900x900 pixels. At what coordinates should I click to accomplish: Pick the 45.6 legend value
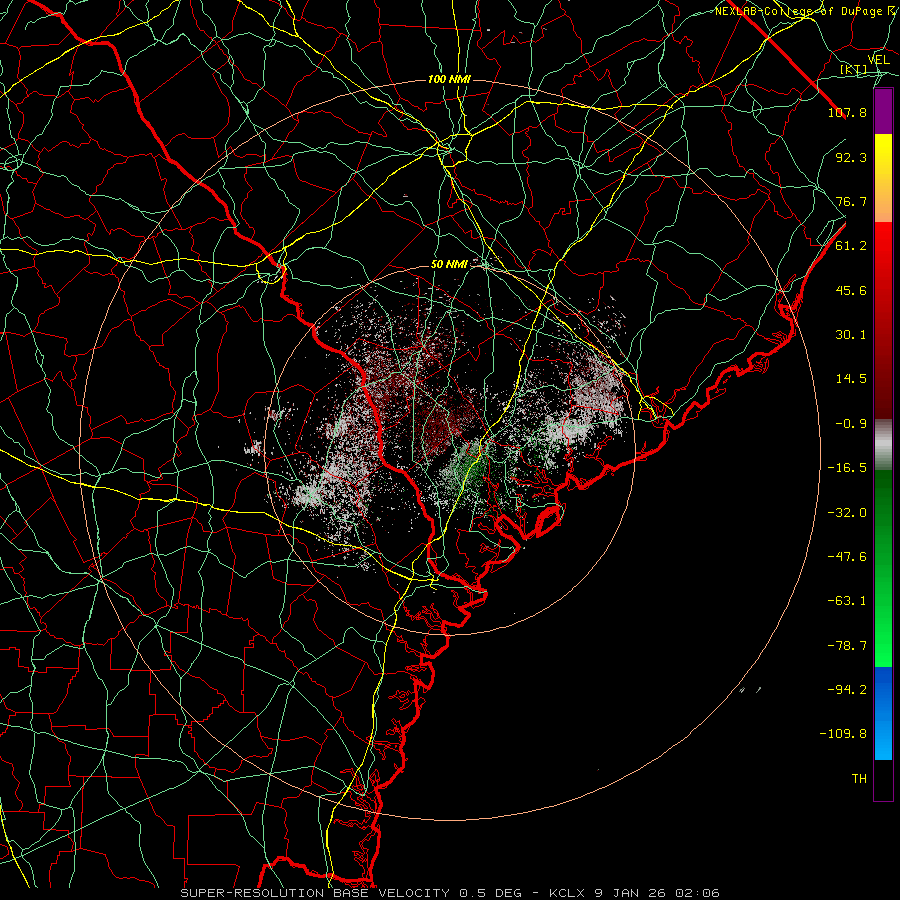point(851,290)
